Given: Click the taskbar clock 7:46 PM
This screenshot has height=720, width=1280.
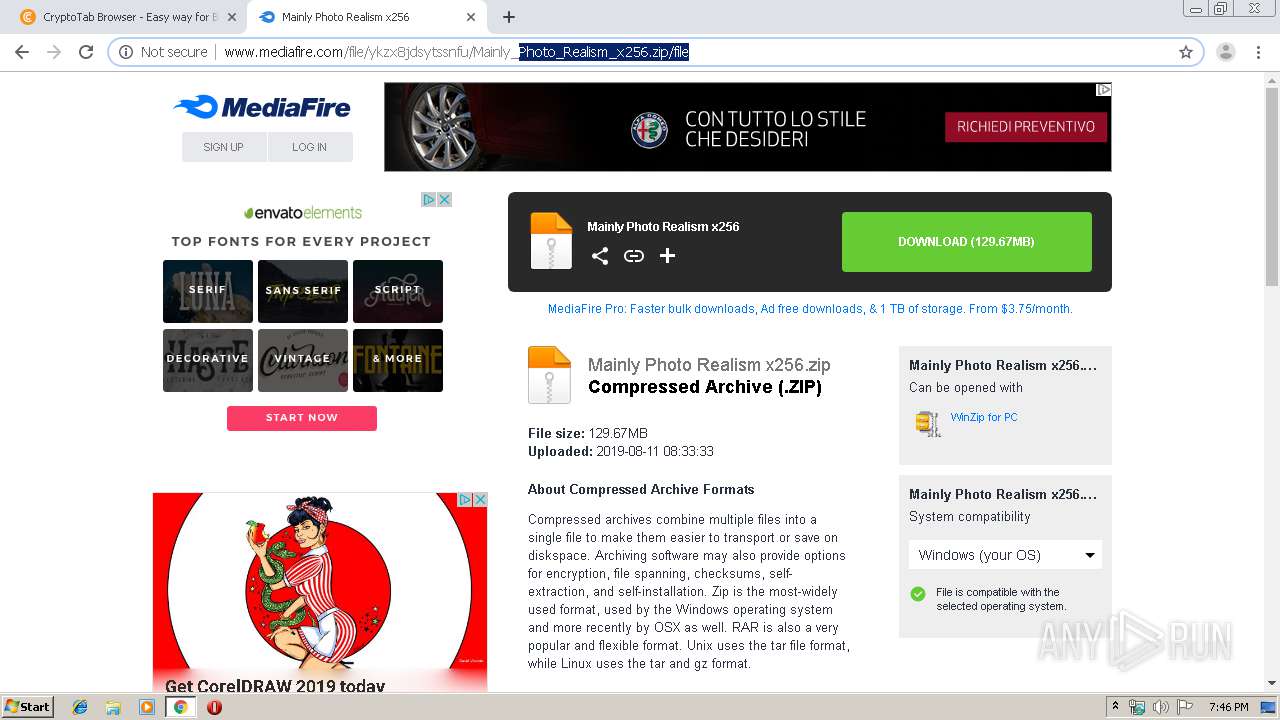Looking at the screenshot, I should point(1228,707).
